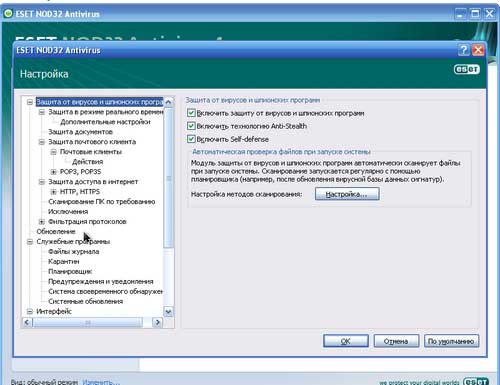Viewport: 500px width, 385px height.
Task: Click the ESET logo in the dialog header
Action: pyautogui.click(x=467, y=69)
